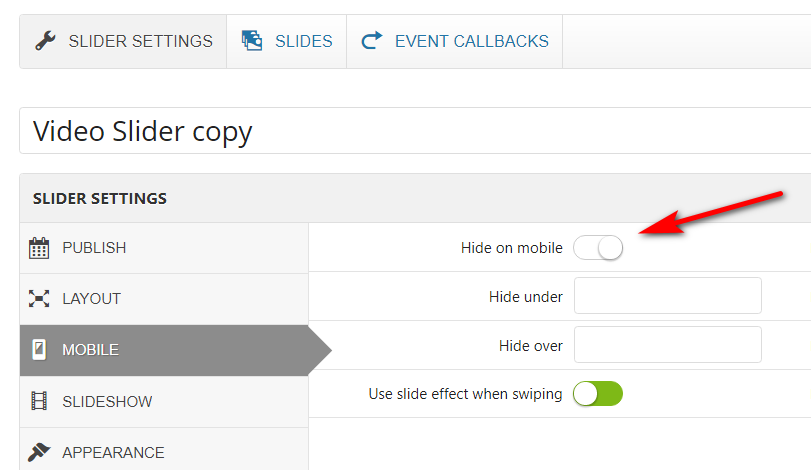Click the Mobile device icon

[x=39, y=350]
